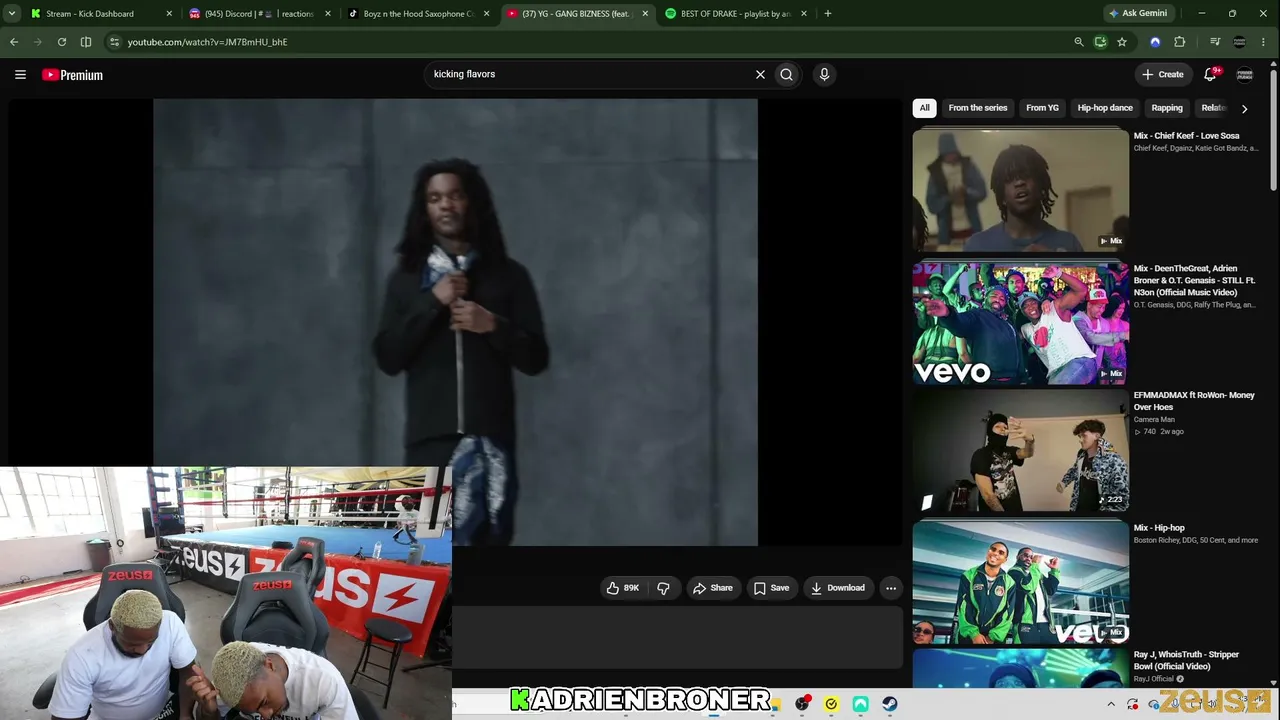Open the browser extensions puzzle icon

(1180, 42)
